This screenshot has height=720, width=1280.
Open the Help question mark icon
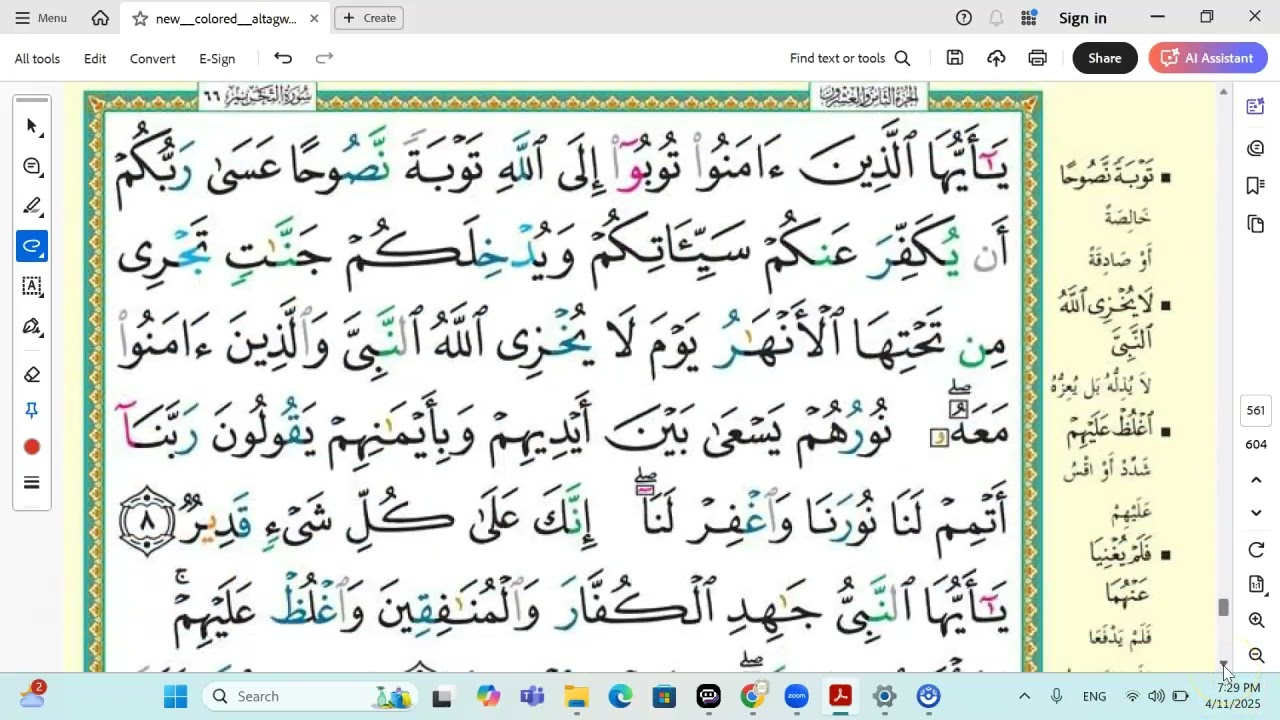964,18
